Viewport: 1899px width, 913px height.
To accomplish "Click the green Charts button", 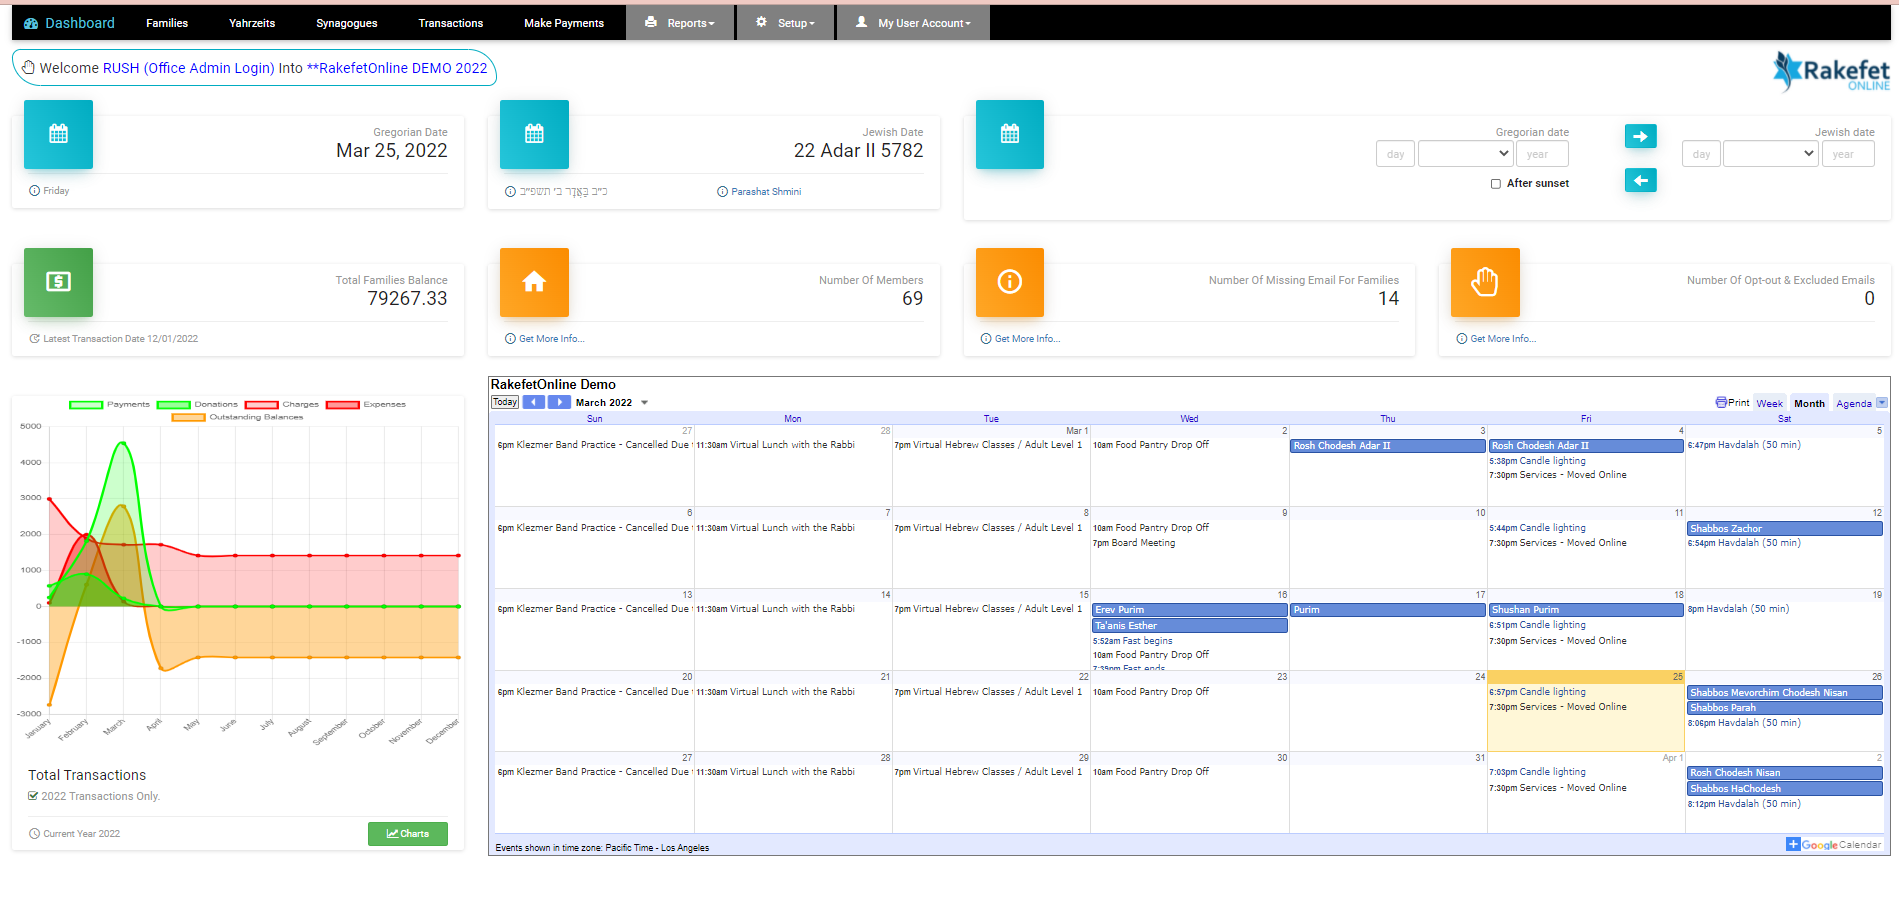I will click(408, 833).
